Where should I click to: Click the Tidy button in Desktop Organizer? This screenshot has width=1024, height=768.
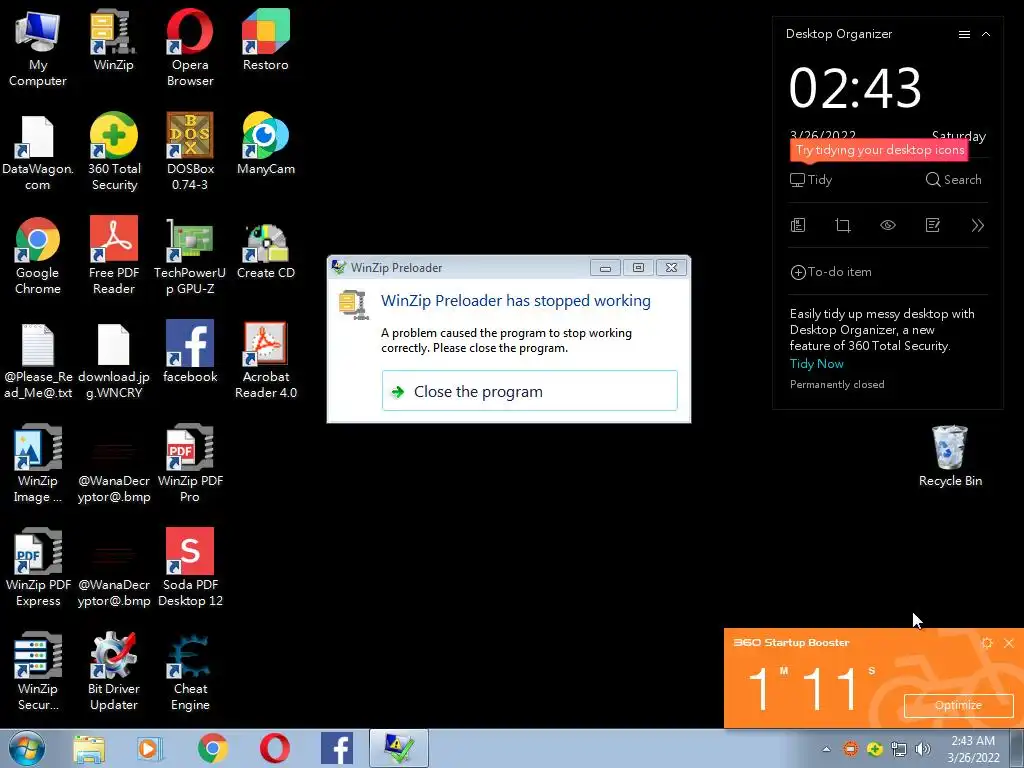(810, 180)
